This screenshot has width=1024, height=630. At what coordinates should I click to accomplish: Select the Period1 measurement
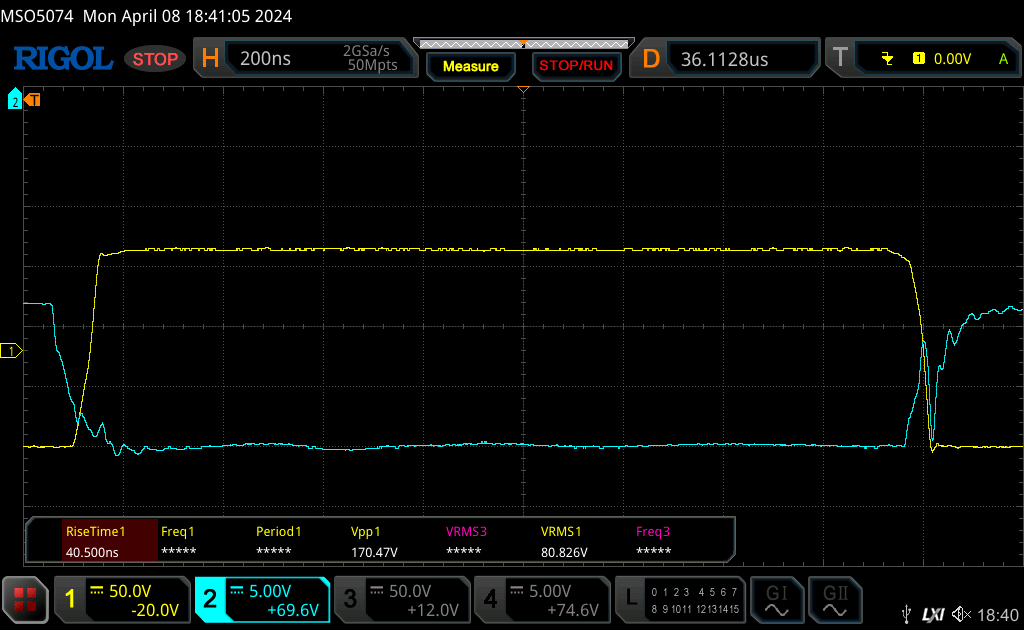(x=278, y=541)
